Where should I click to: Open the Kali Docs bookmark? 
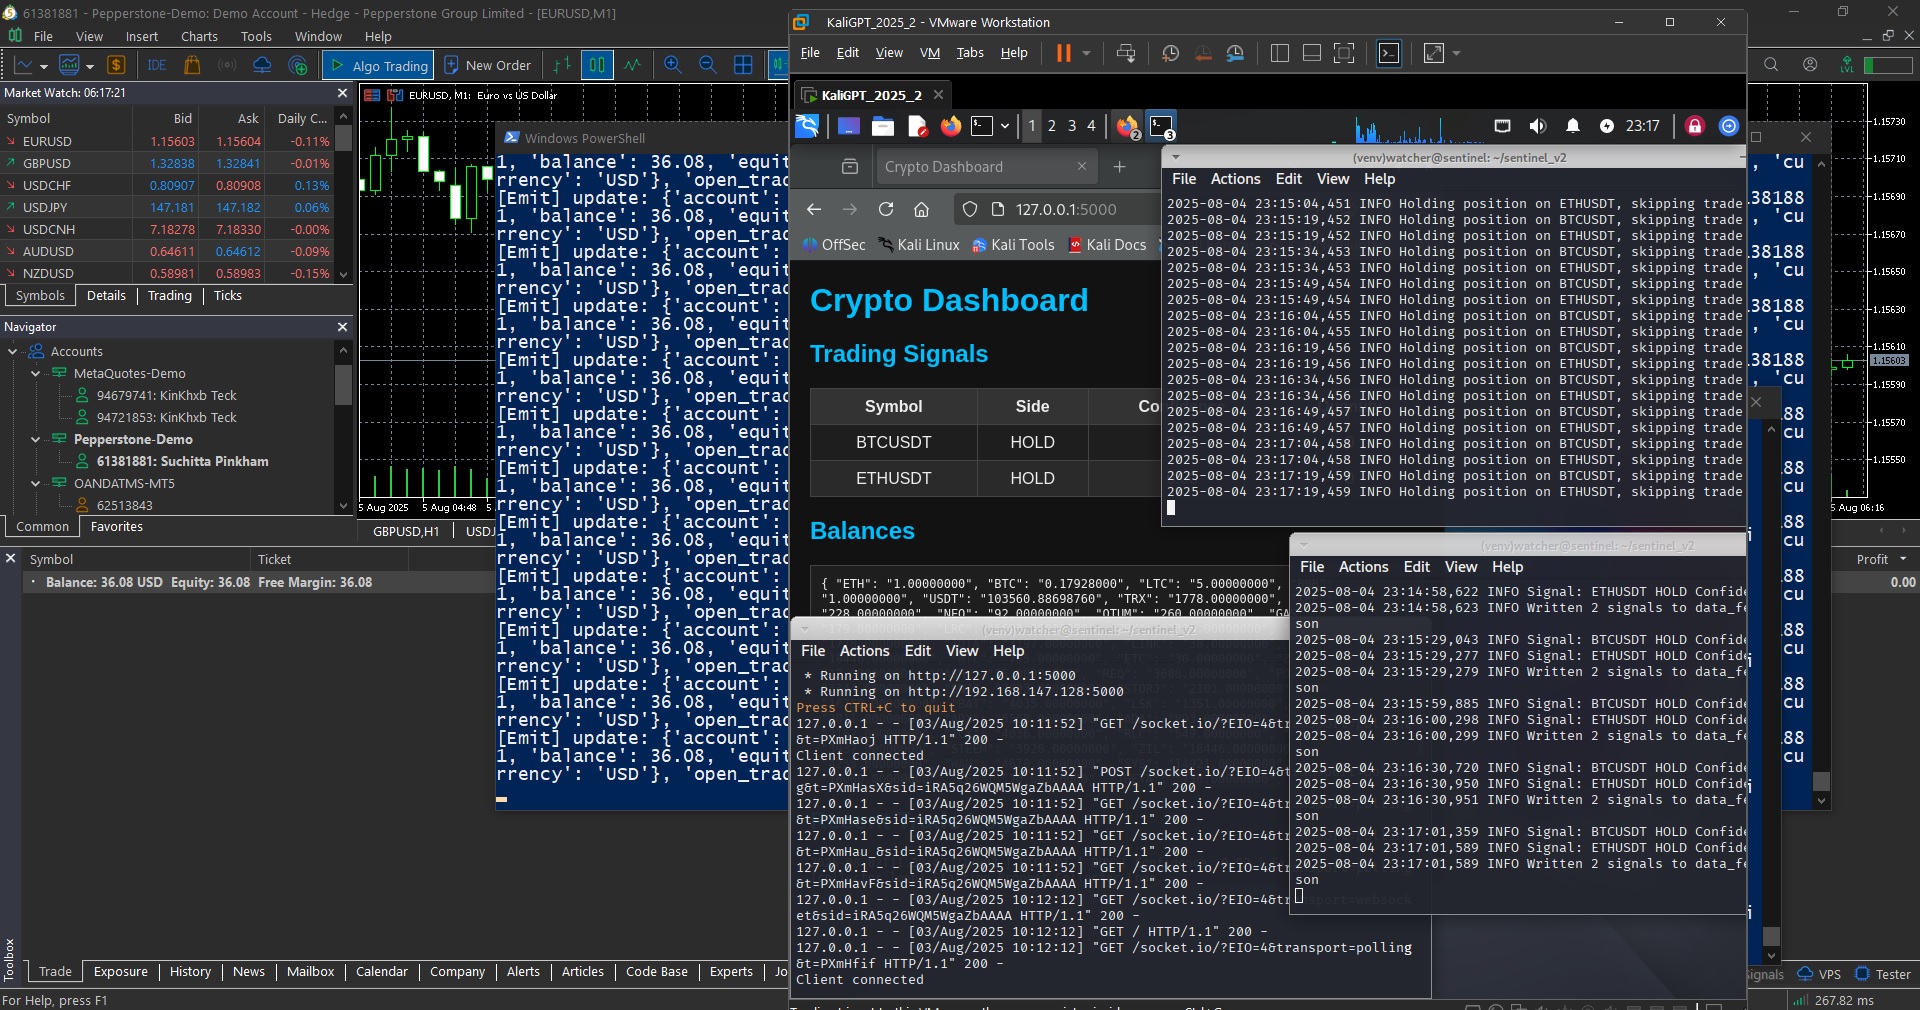[x=1107, y=245]
